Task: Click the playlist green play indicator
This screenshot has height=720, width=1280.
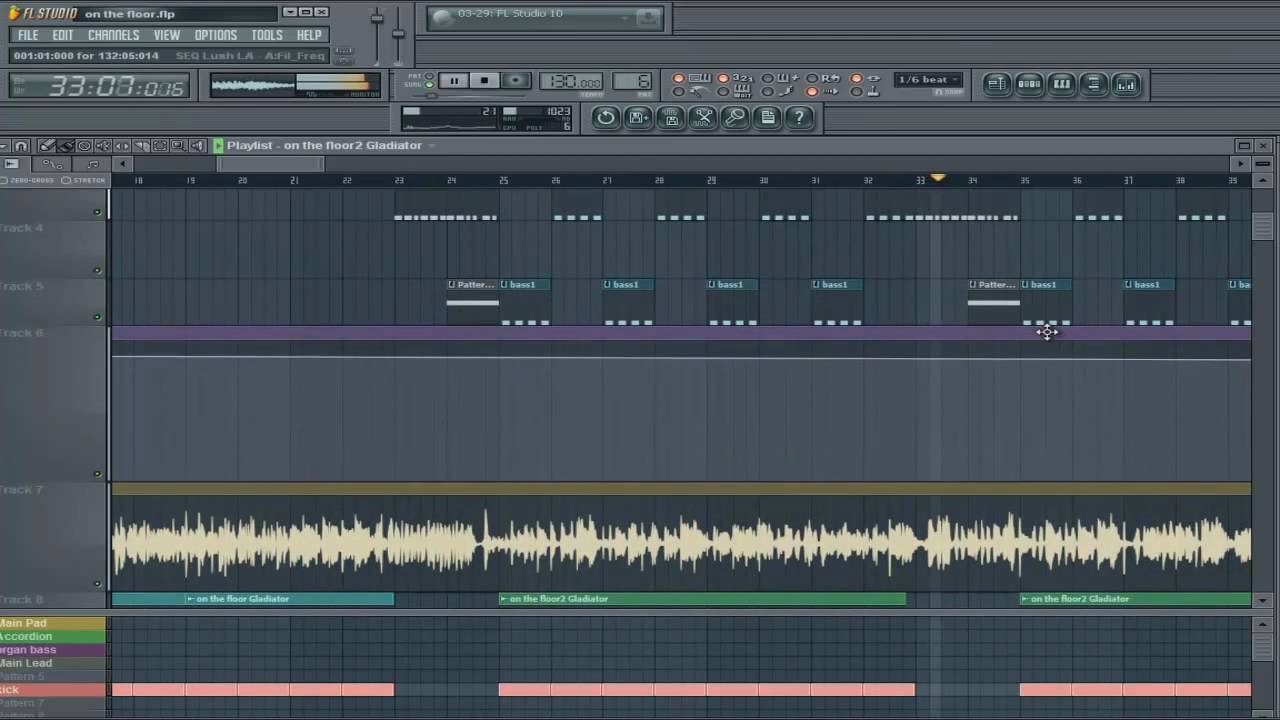Action: click(218, 146)
